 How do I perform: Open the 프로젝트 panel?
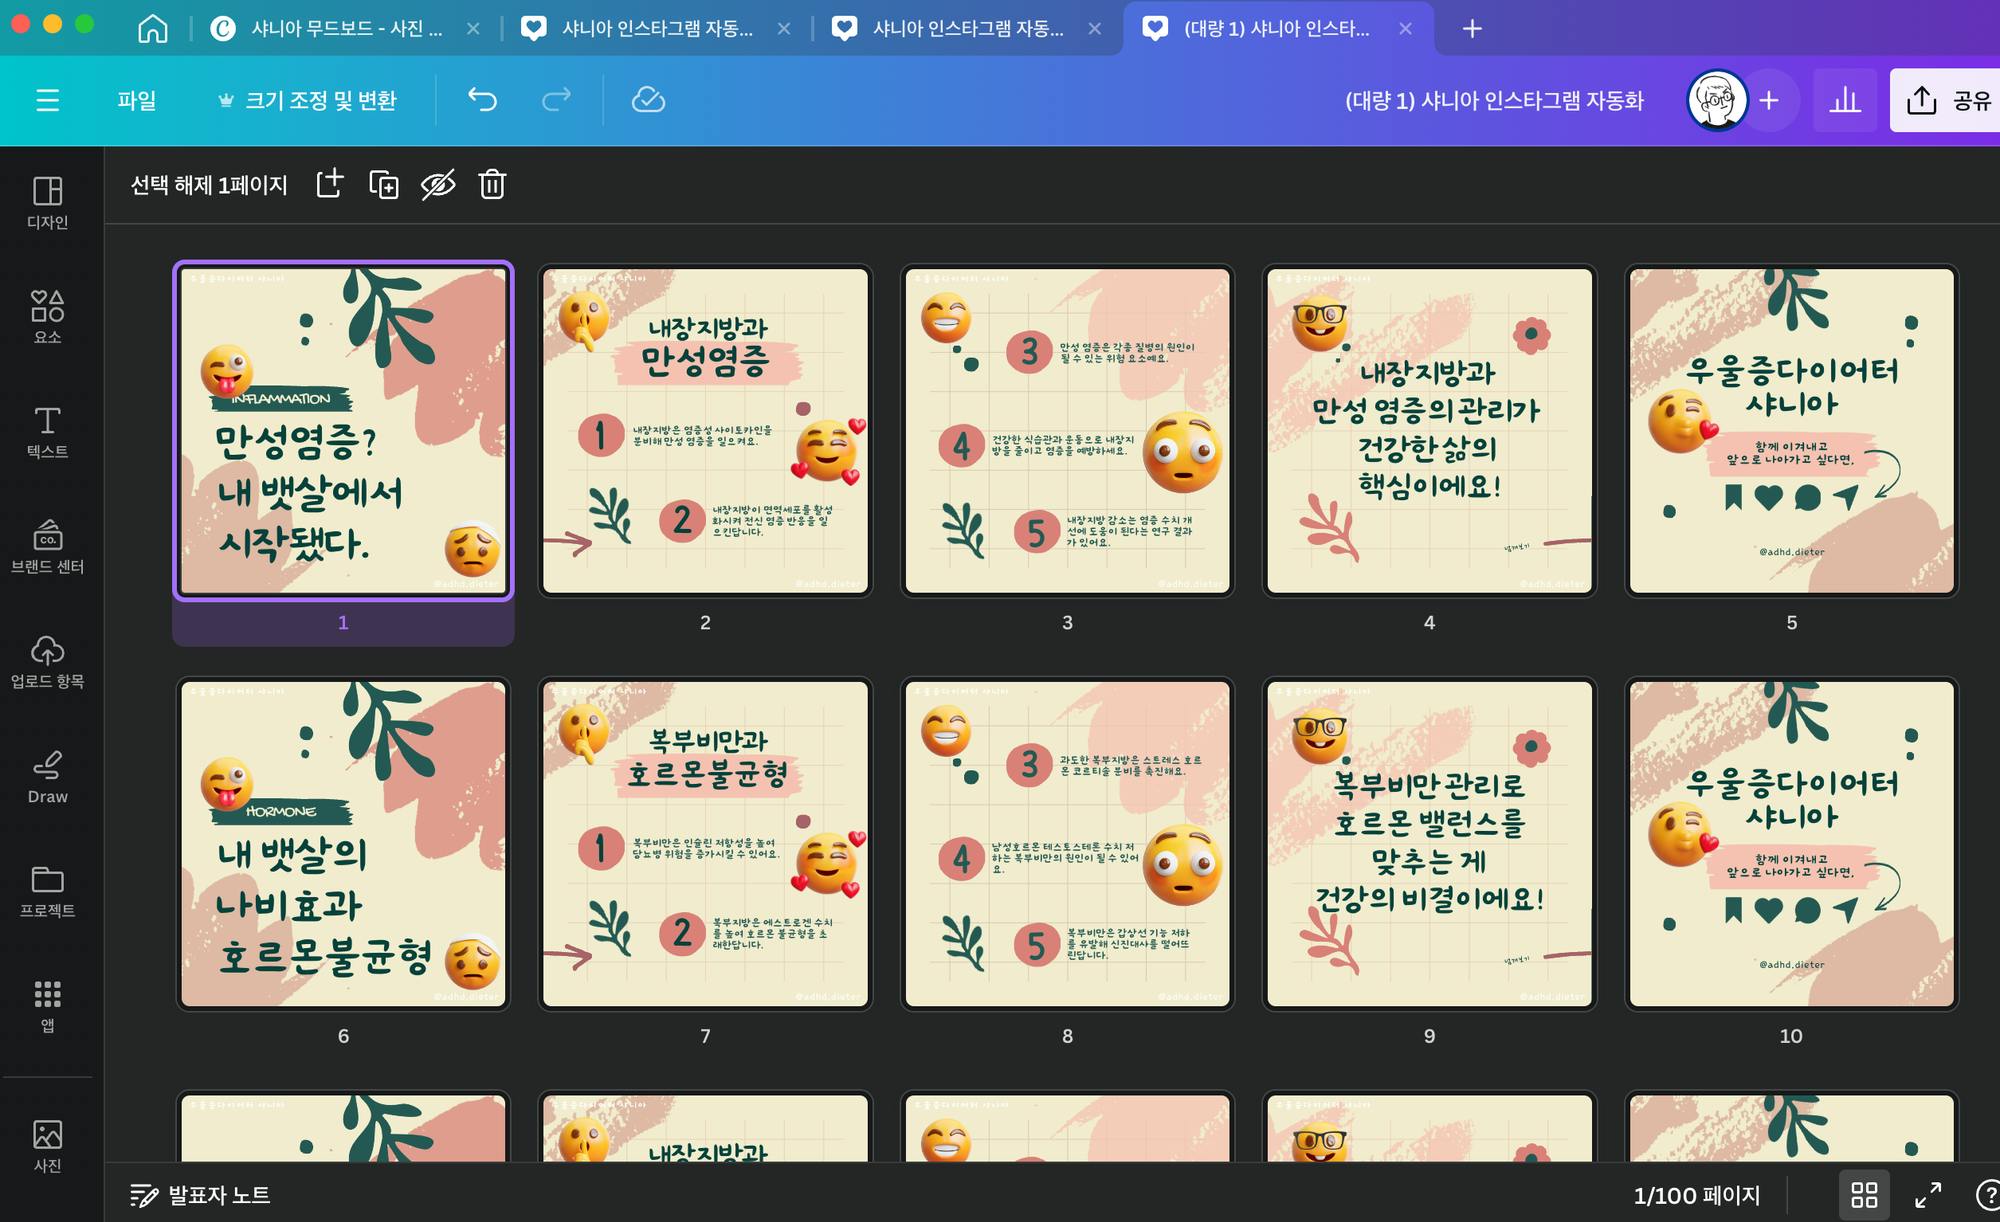(x=47, y=891)
